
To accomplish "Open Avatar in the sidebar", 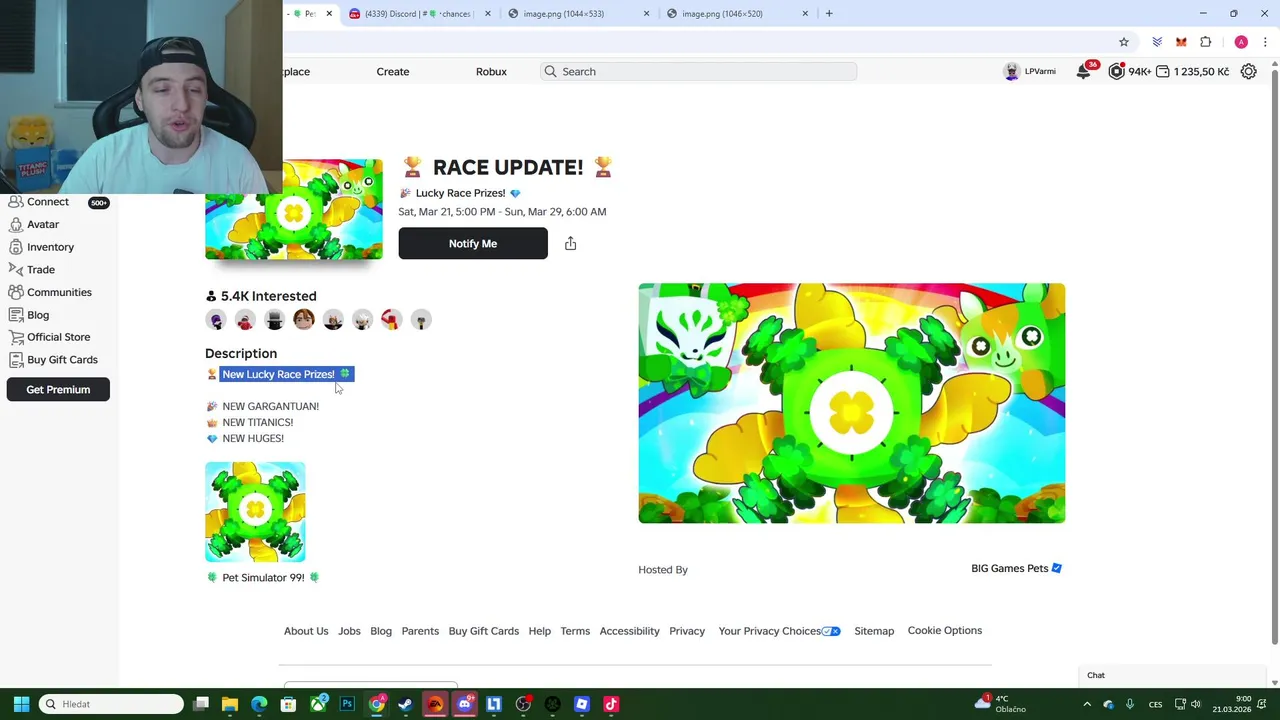I will pos(43,225).
